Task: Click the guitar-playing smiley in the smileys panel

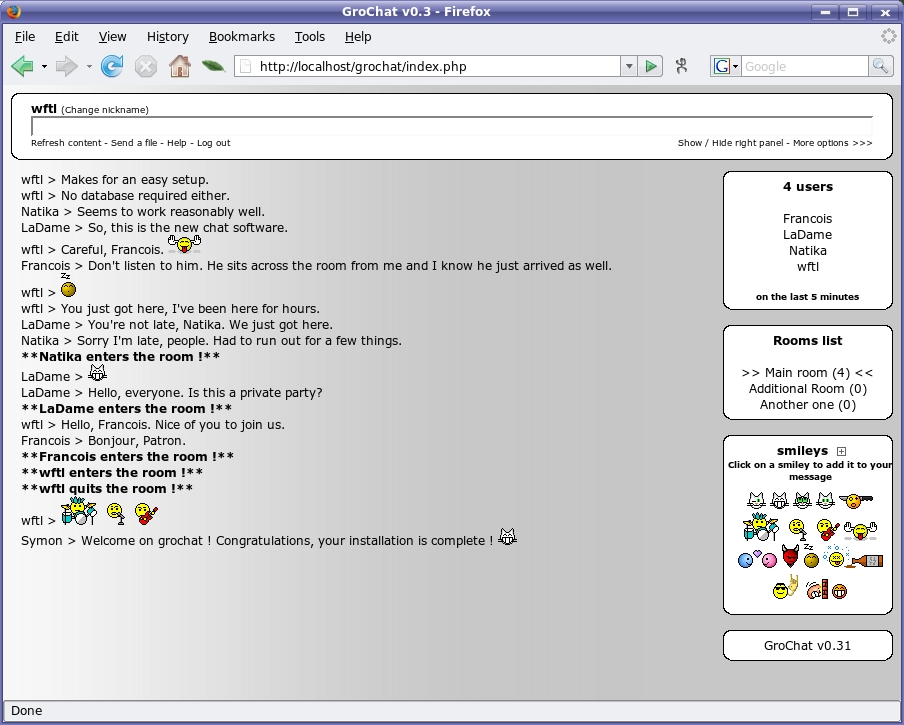Action: (x=826, y=529)
